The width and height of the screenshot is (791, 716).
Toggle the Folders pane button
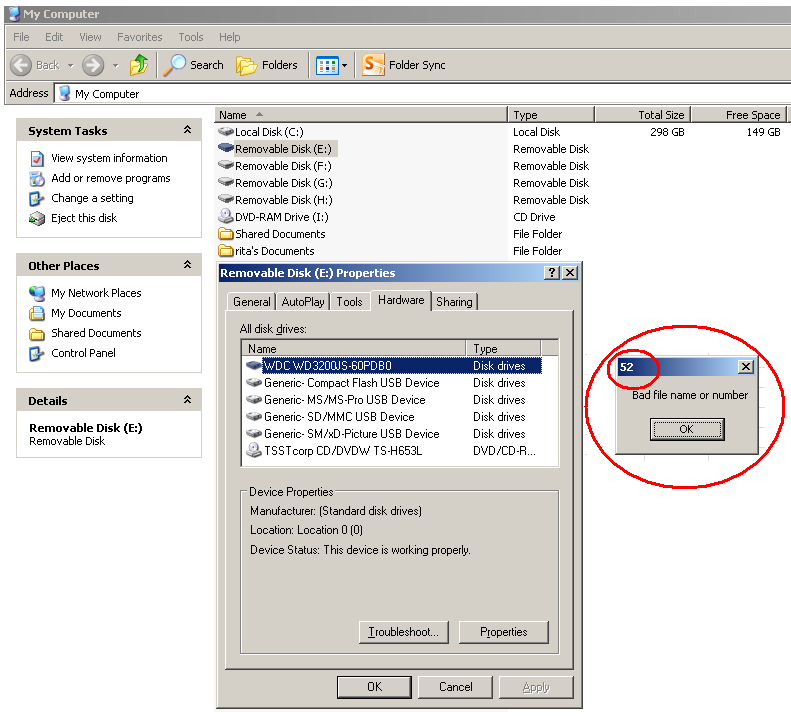click(x=267, y=65)
